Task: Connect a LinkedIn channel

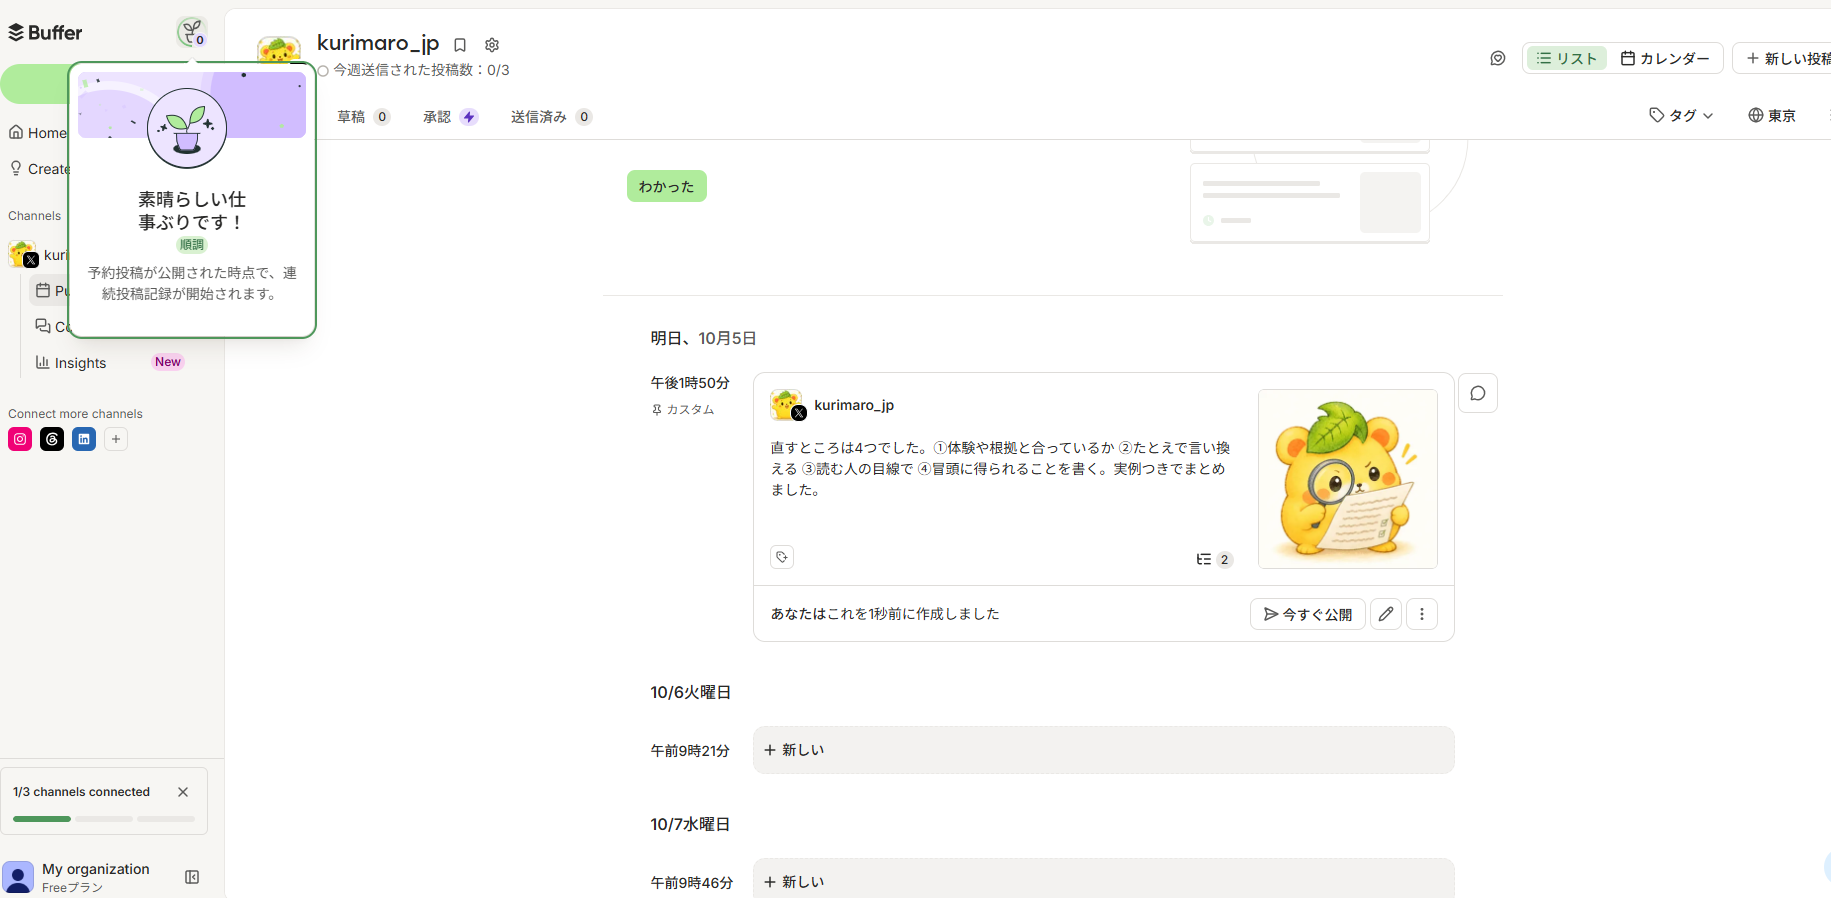Action: (x=84, y=439)
